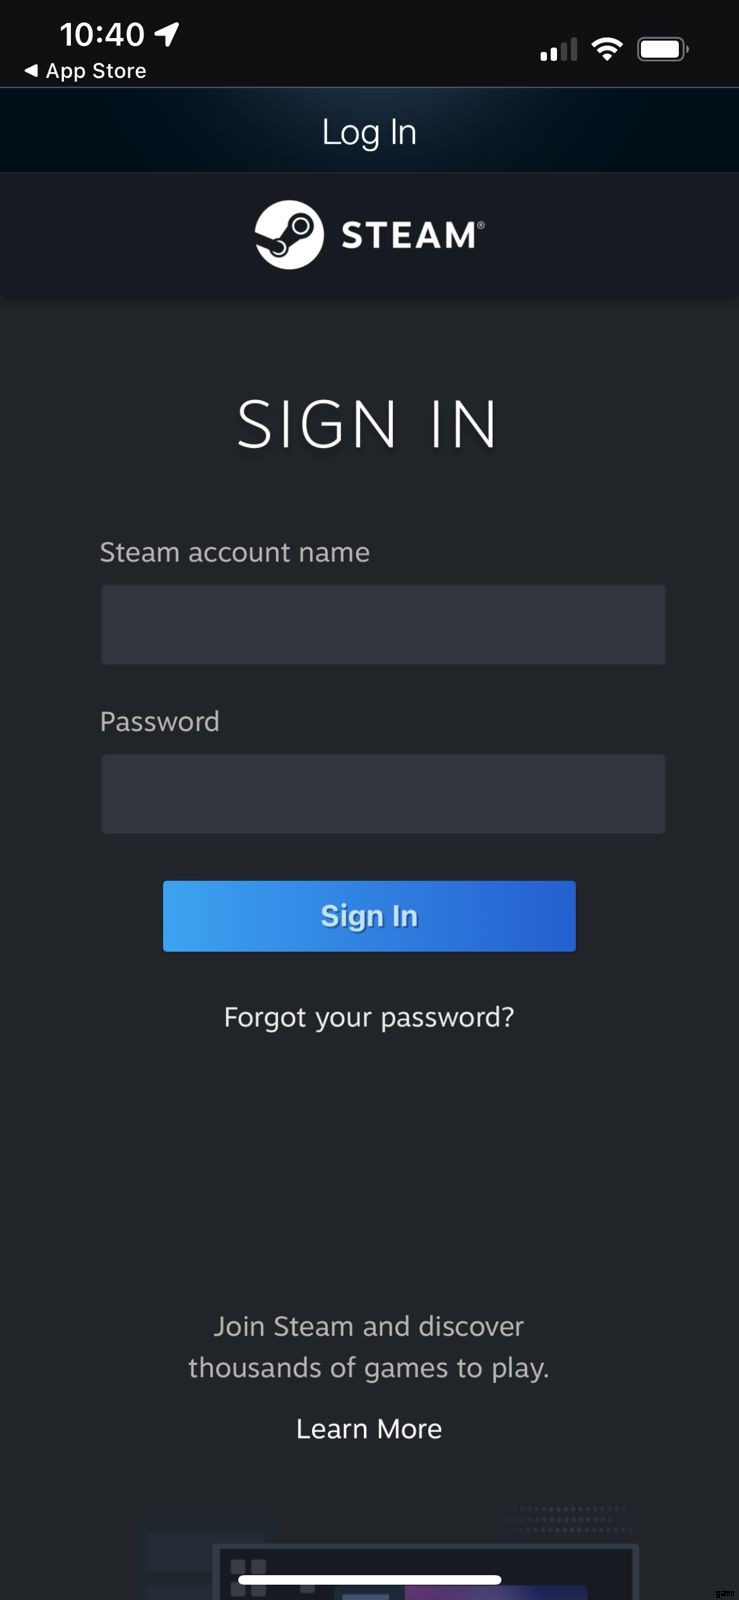
Task: Tap the Steam account name label
Action: tap(235, 552)
